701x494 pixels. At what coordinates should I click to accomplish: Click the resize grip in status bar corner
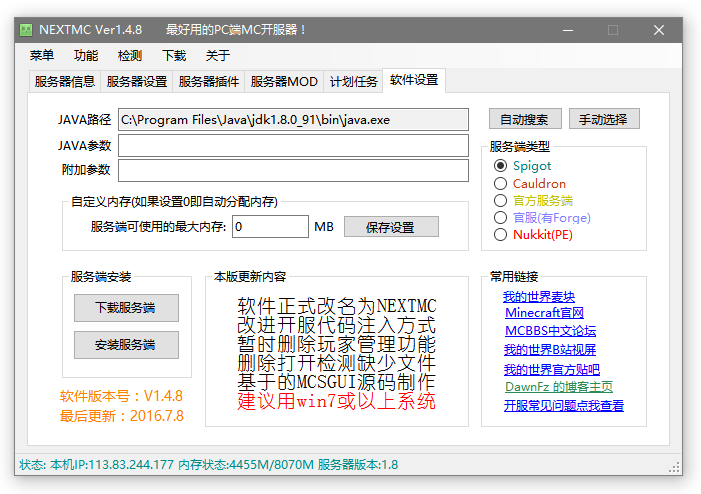(x=674, y=468)
